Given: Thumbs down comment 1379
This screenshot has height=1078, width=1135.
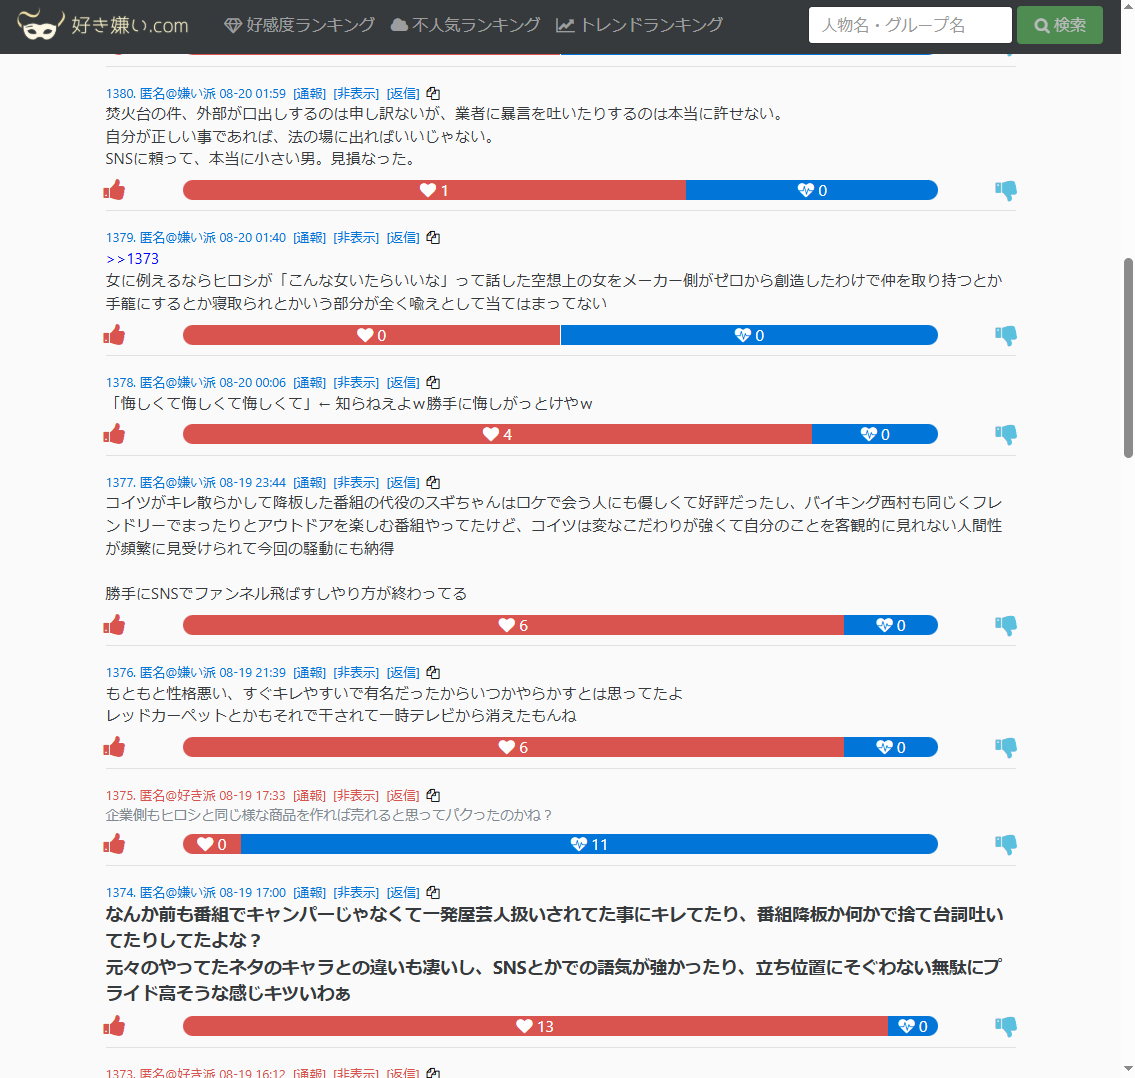Looking at the screenshot, I should 1006,336.
